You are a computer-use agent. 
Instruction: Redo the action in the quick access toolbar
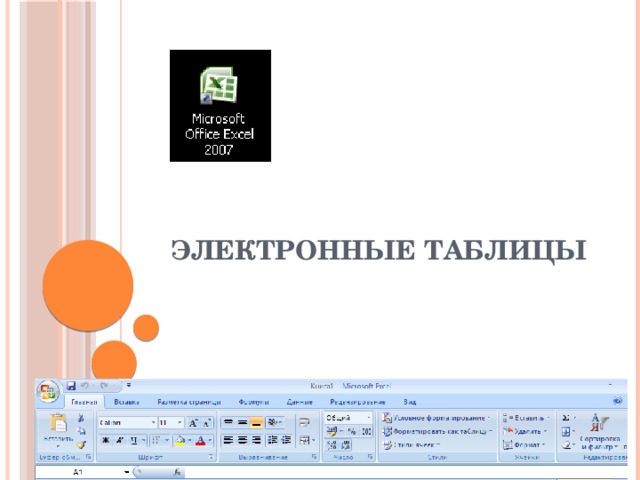[x=104, y=386]
